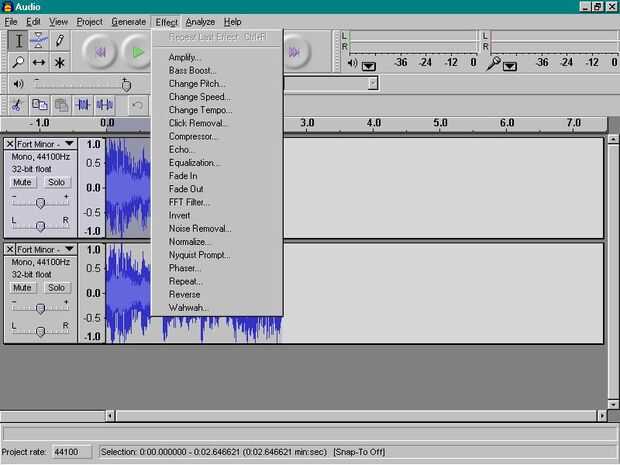Choose Wahwah... effect
This screenshot has width=620, height=465.
click(217, 308)
